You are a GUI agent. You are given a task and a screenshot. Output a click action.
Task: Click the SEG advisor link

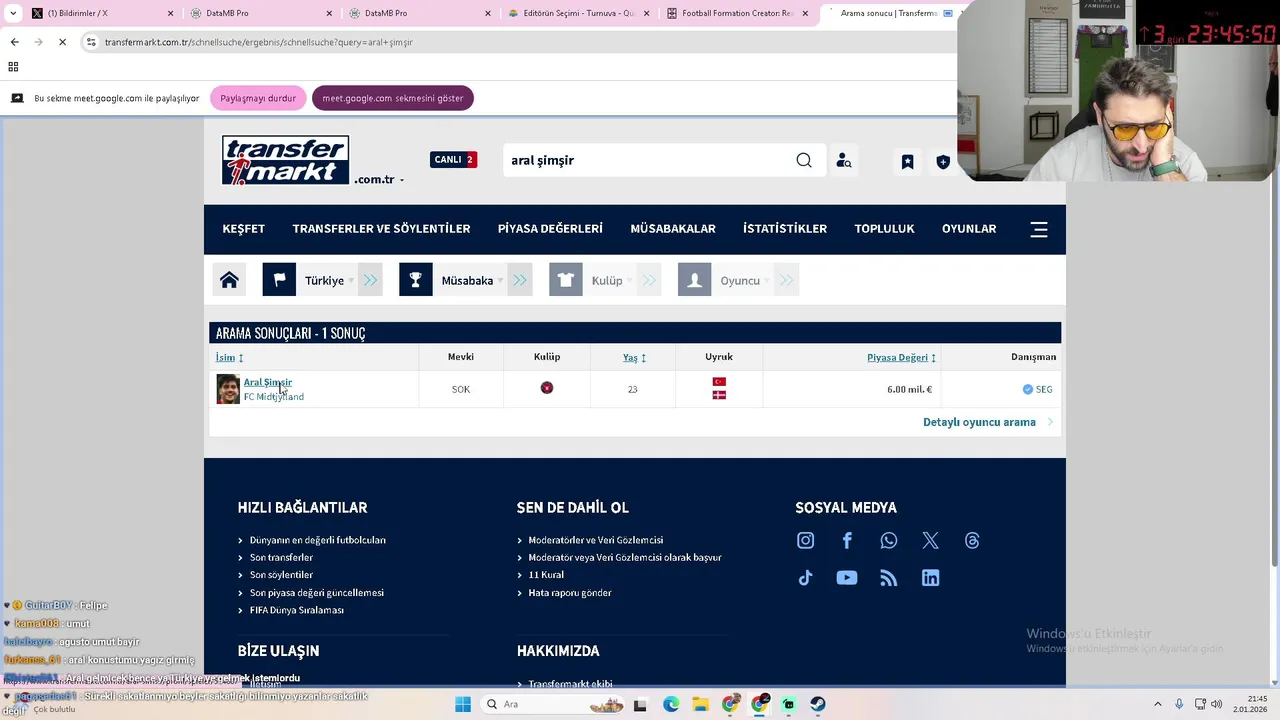tap(1044, 389)
